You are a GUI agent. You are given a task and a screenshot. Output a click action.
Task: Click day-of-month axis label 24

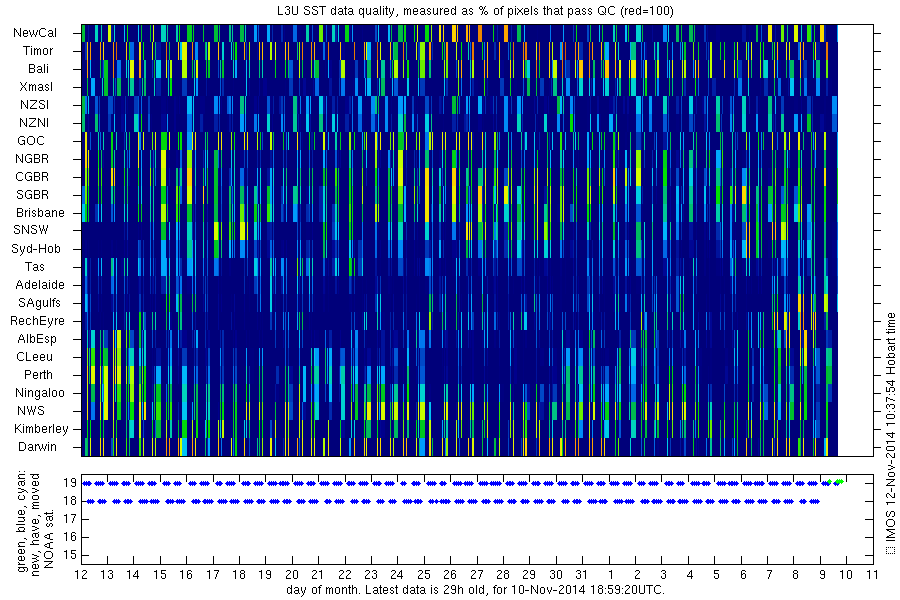397,575
